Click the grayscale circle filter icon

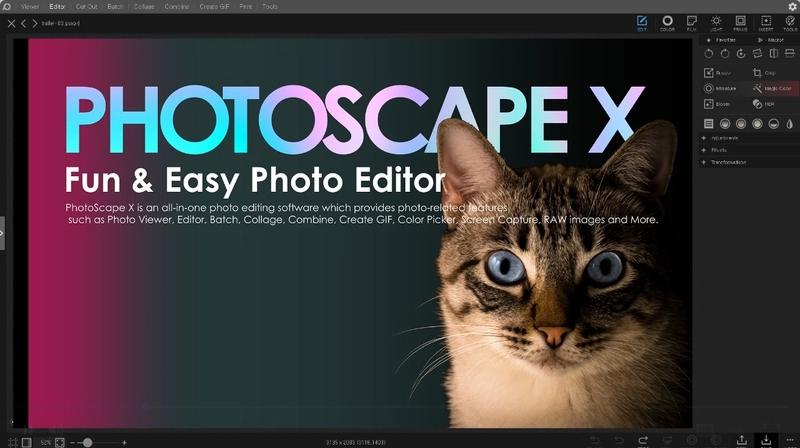click(x=724, y=123)
